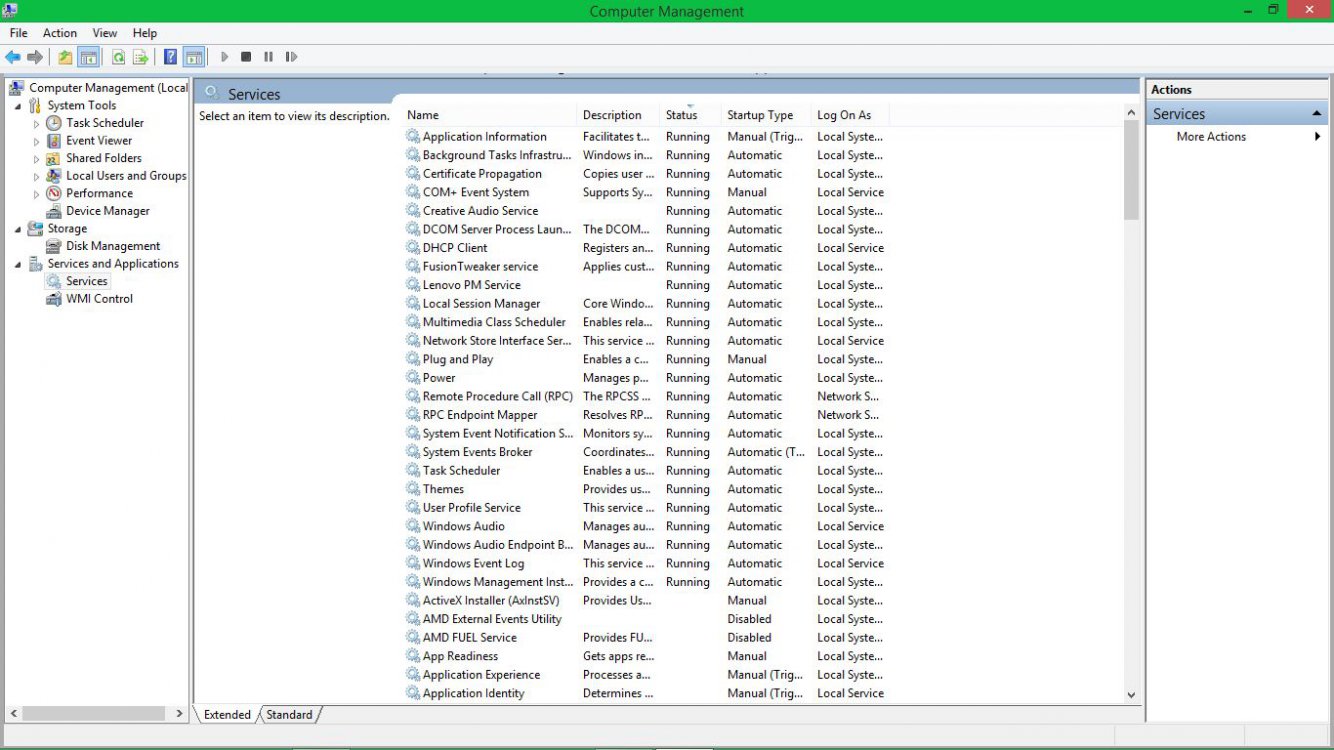Sort by the Description column header
This screenshot has width=1334, height=750.
[x=618, y=115]
